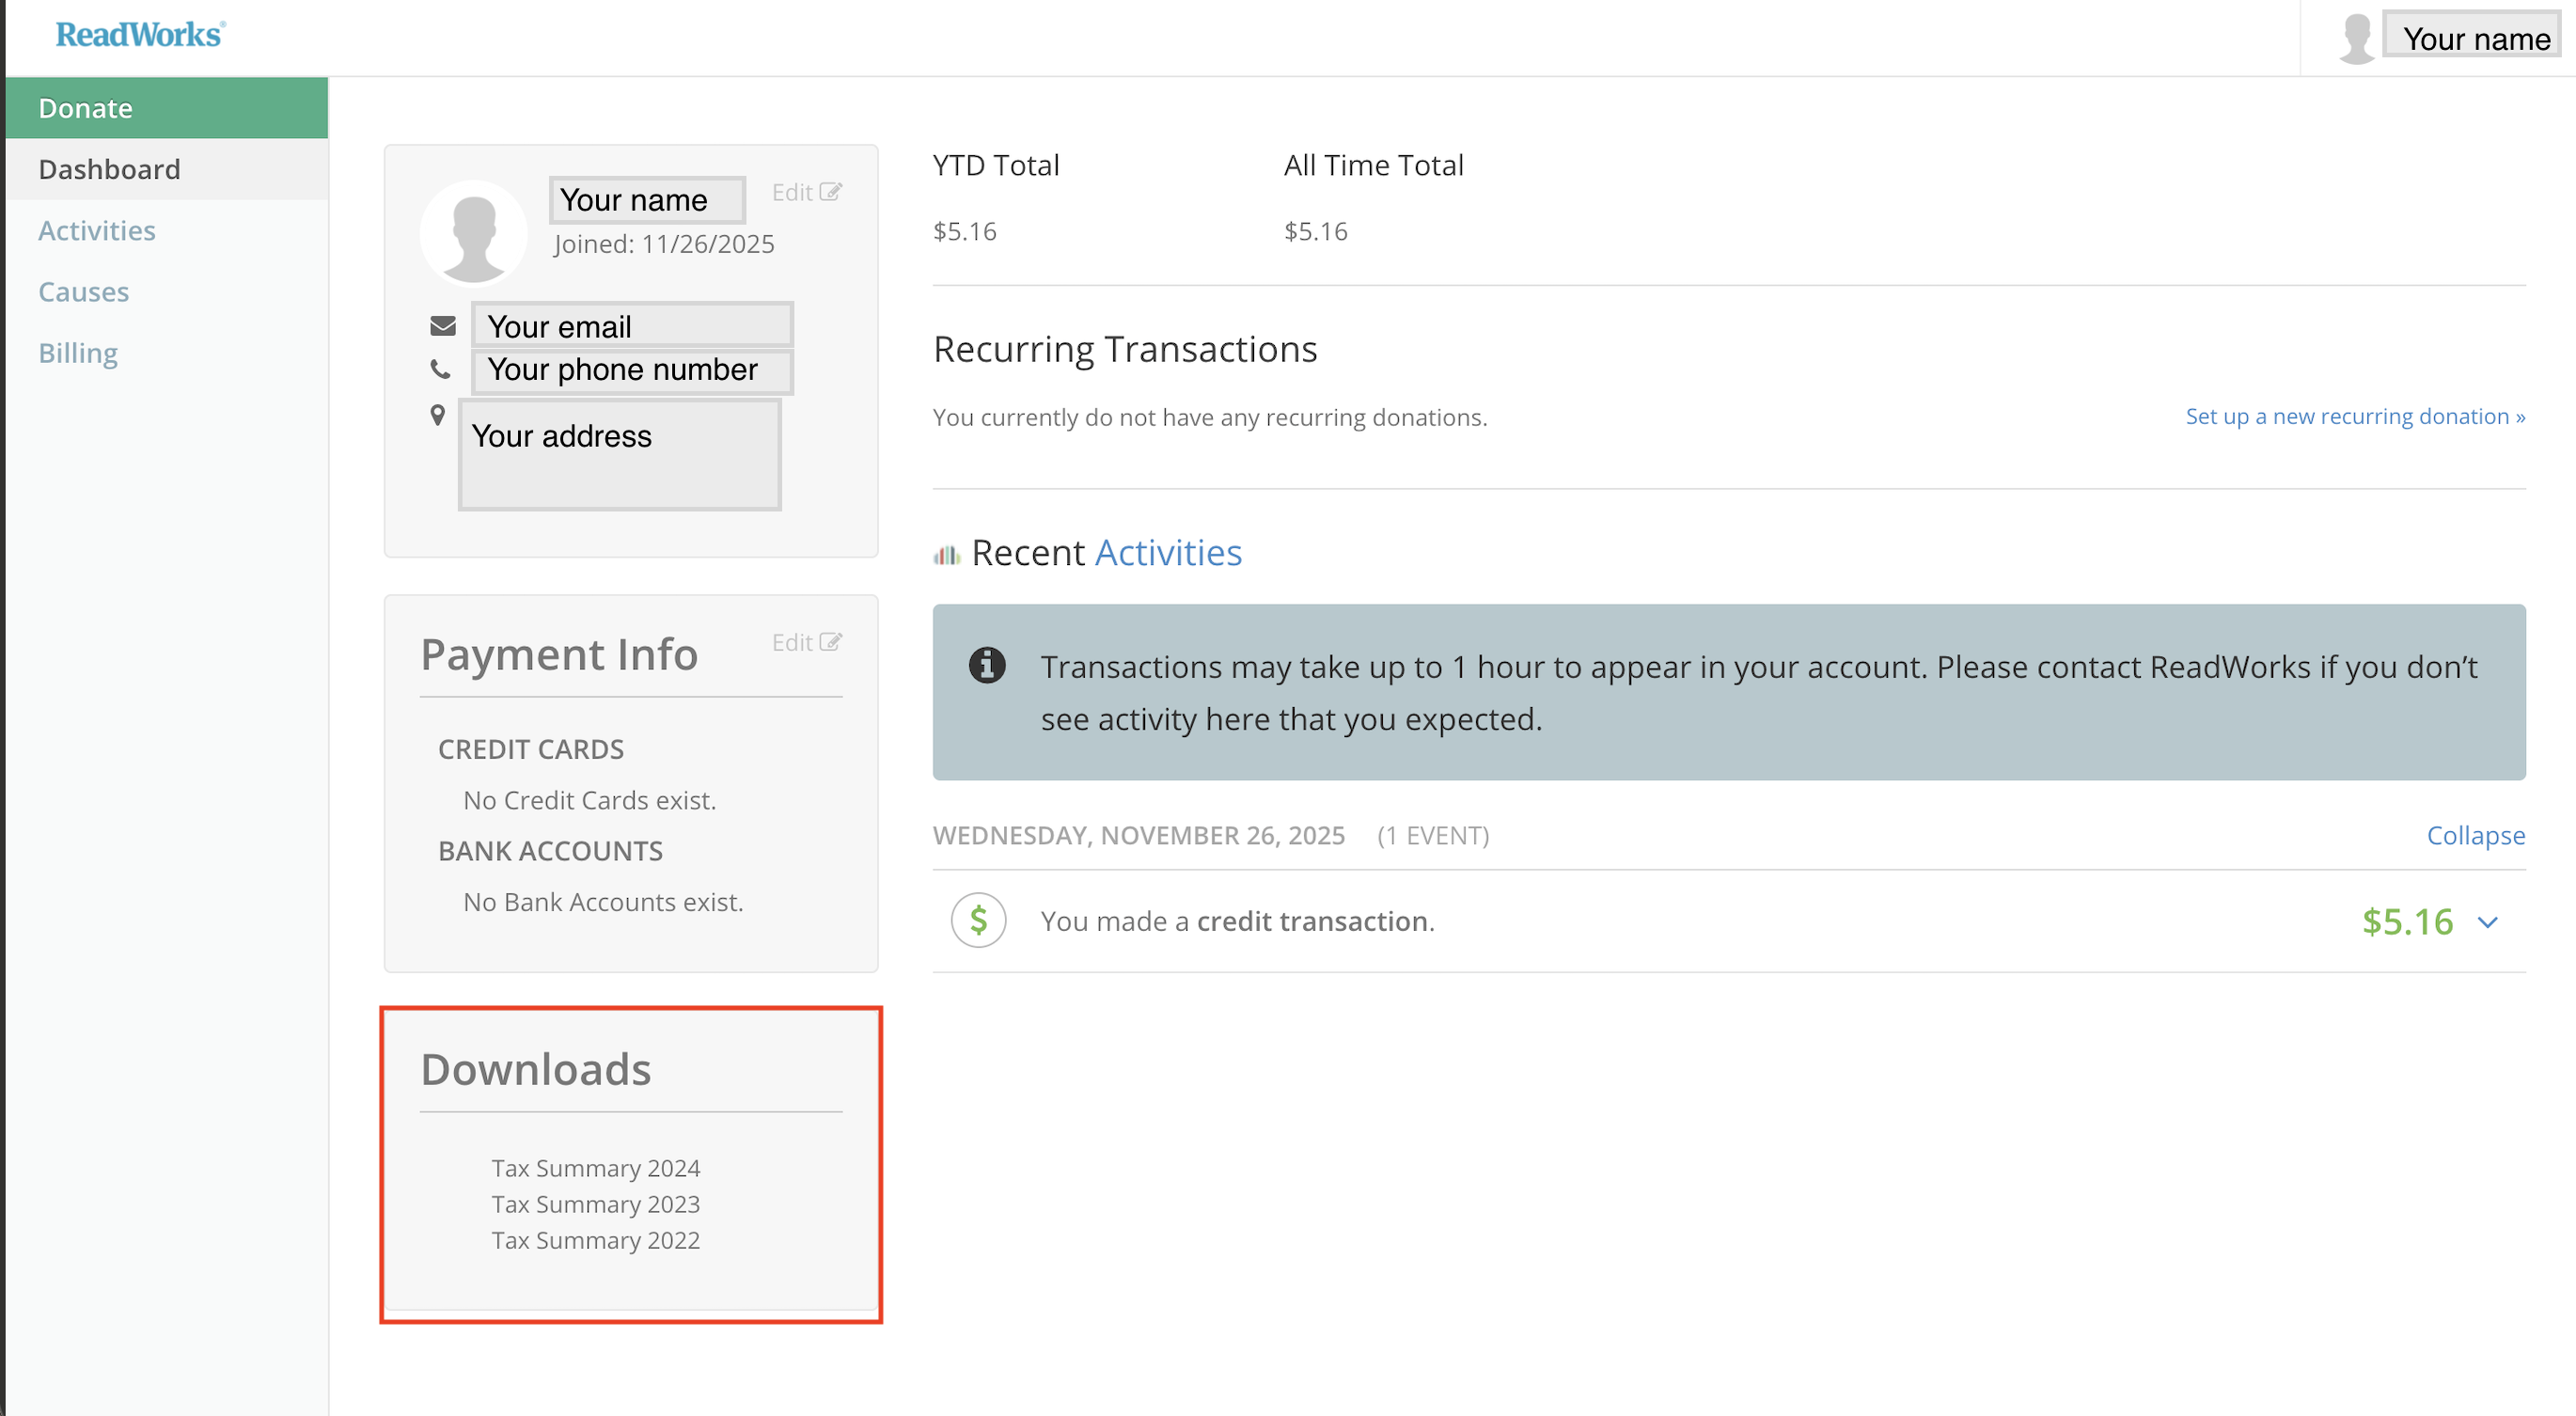Click the envelope email icon
The width and height of the screenshot is (2576, 1416).
click(x=443, y=326)
